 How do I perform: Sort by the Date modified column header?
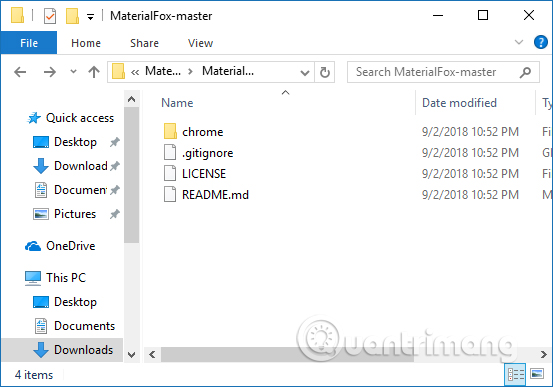[459, 103]
